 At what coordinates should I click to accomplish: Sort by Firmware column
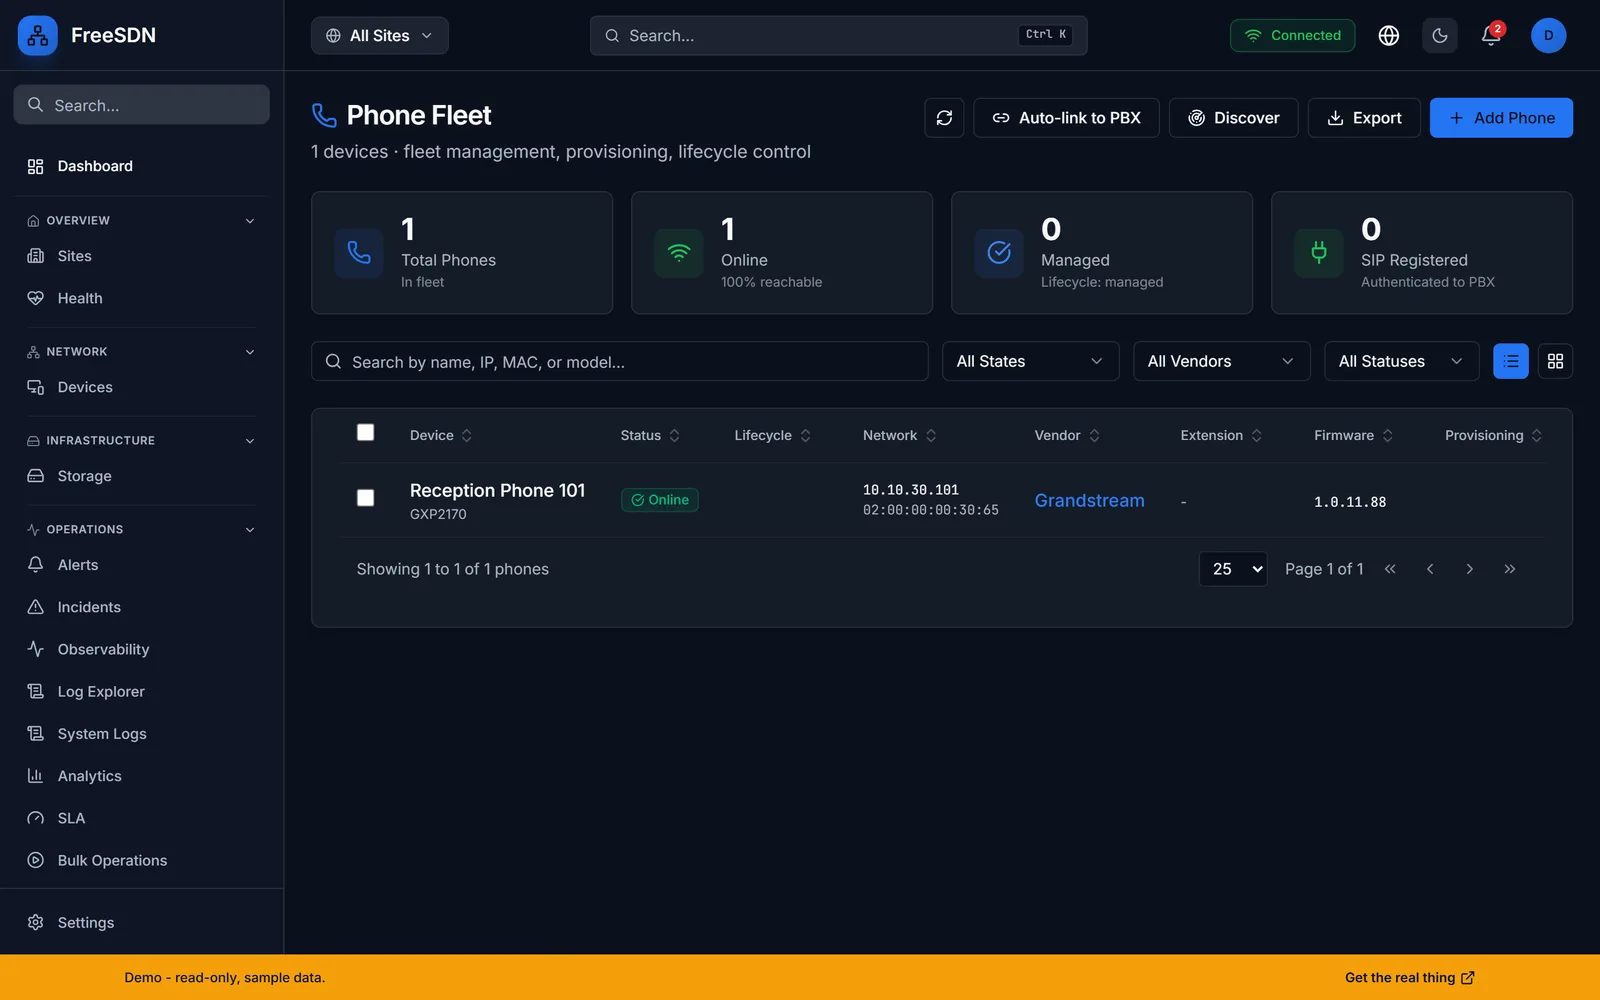click(x=1354, y=436)
